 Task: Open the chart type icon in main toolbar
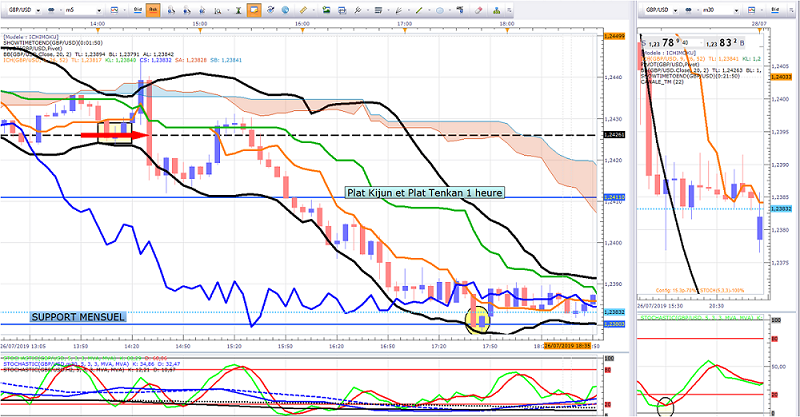(x=114, y=10)
